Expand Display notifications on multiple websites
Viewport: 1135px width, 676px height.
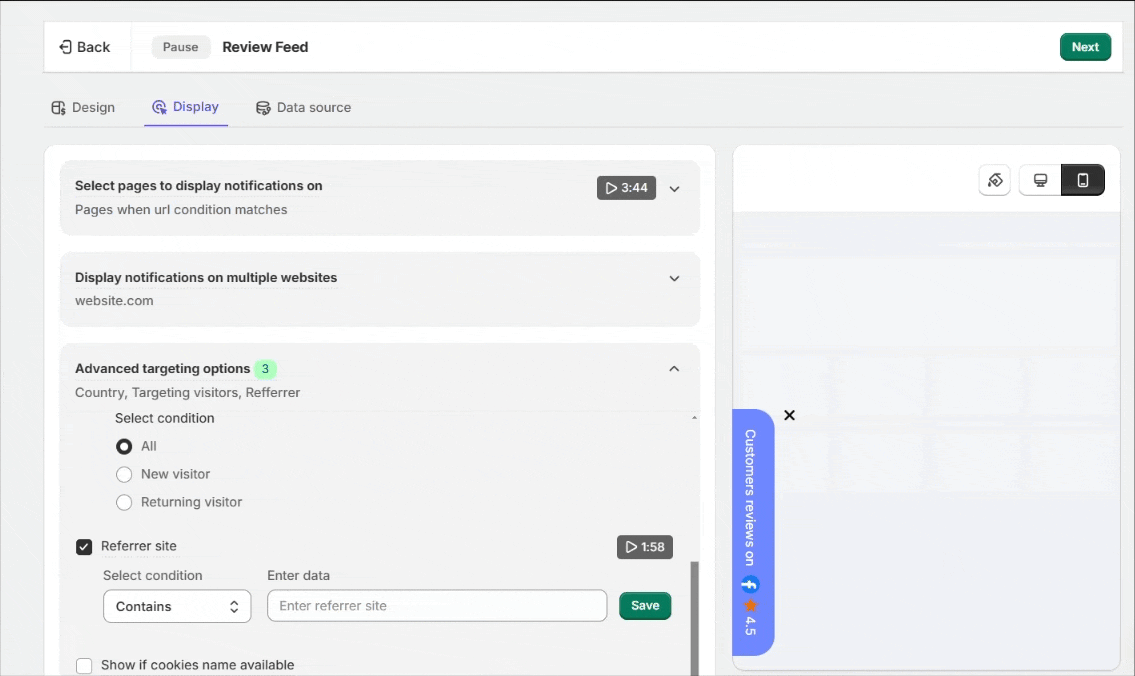click(674, 279)
